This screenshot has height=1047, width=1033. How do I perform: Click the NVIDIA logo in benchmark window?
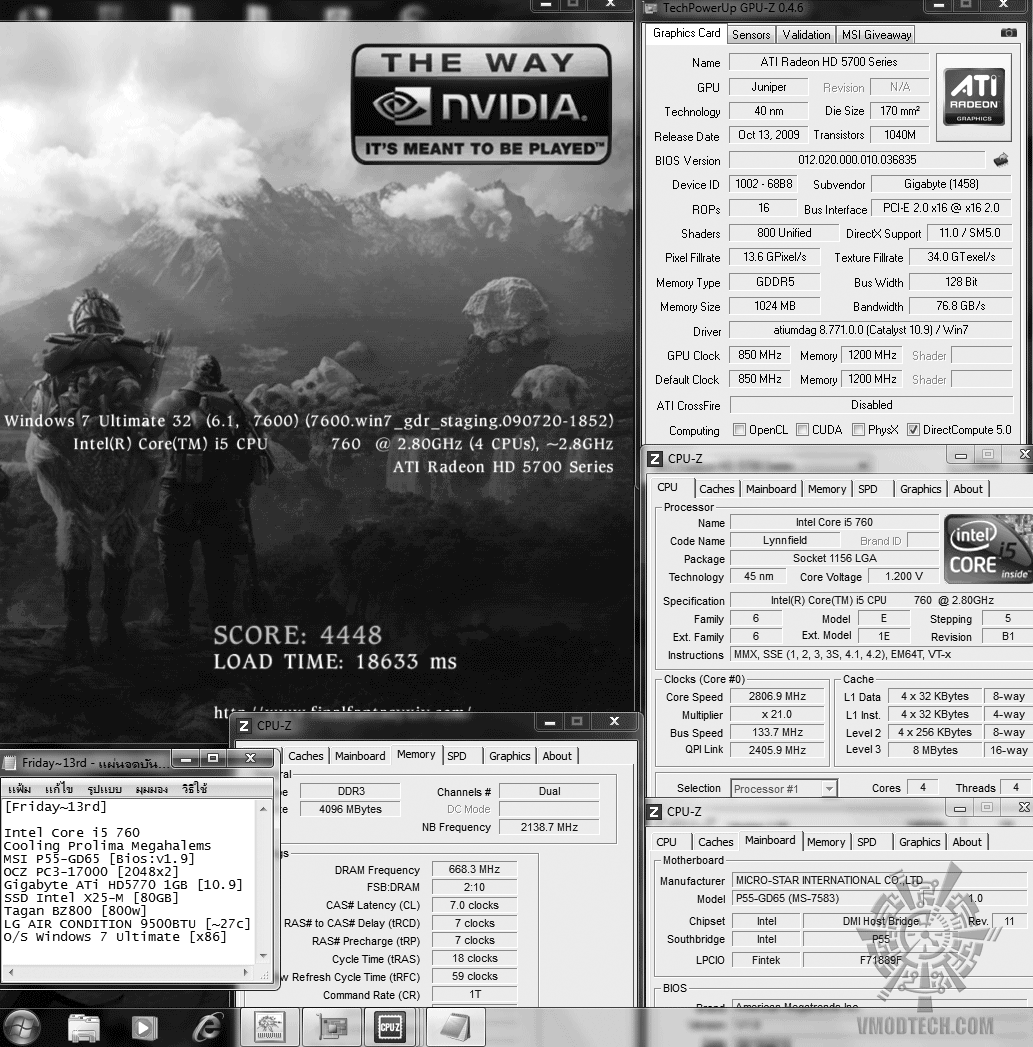[x=481, y=104]
